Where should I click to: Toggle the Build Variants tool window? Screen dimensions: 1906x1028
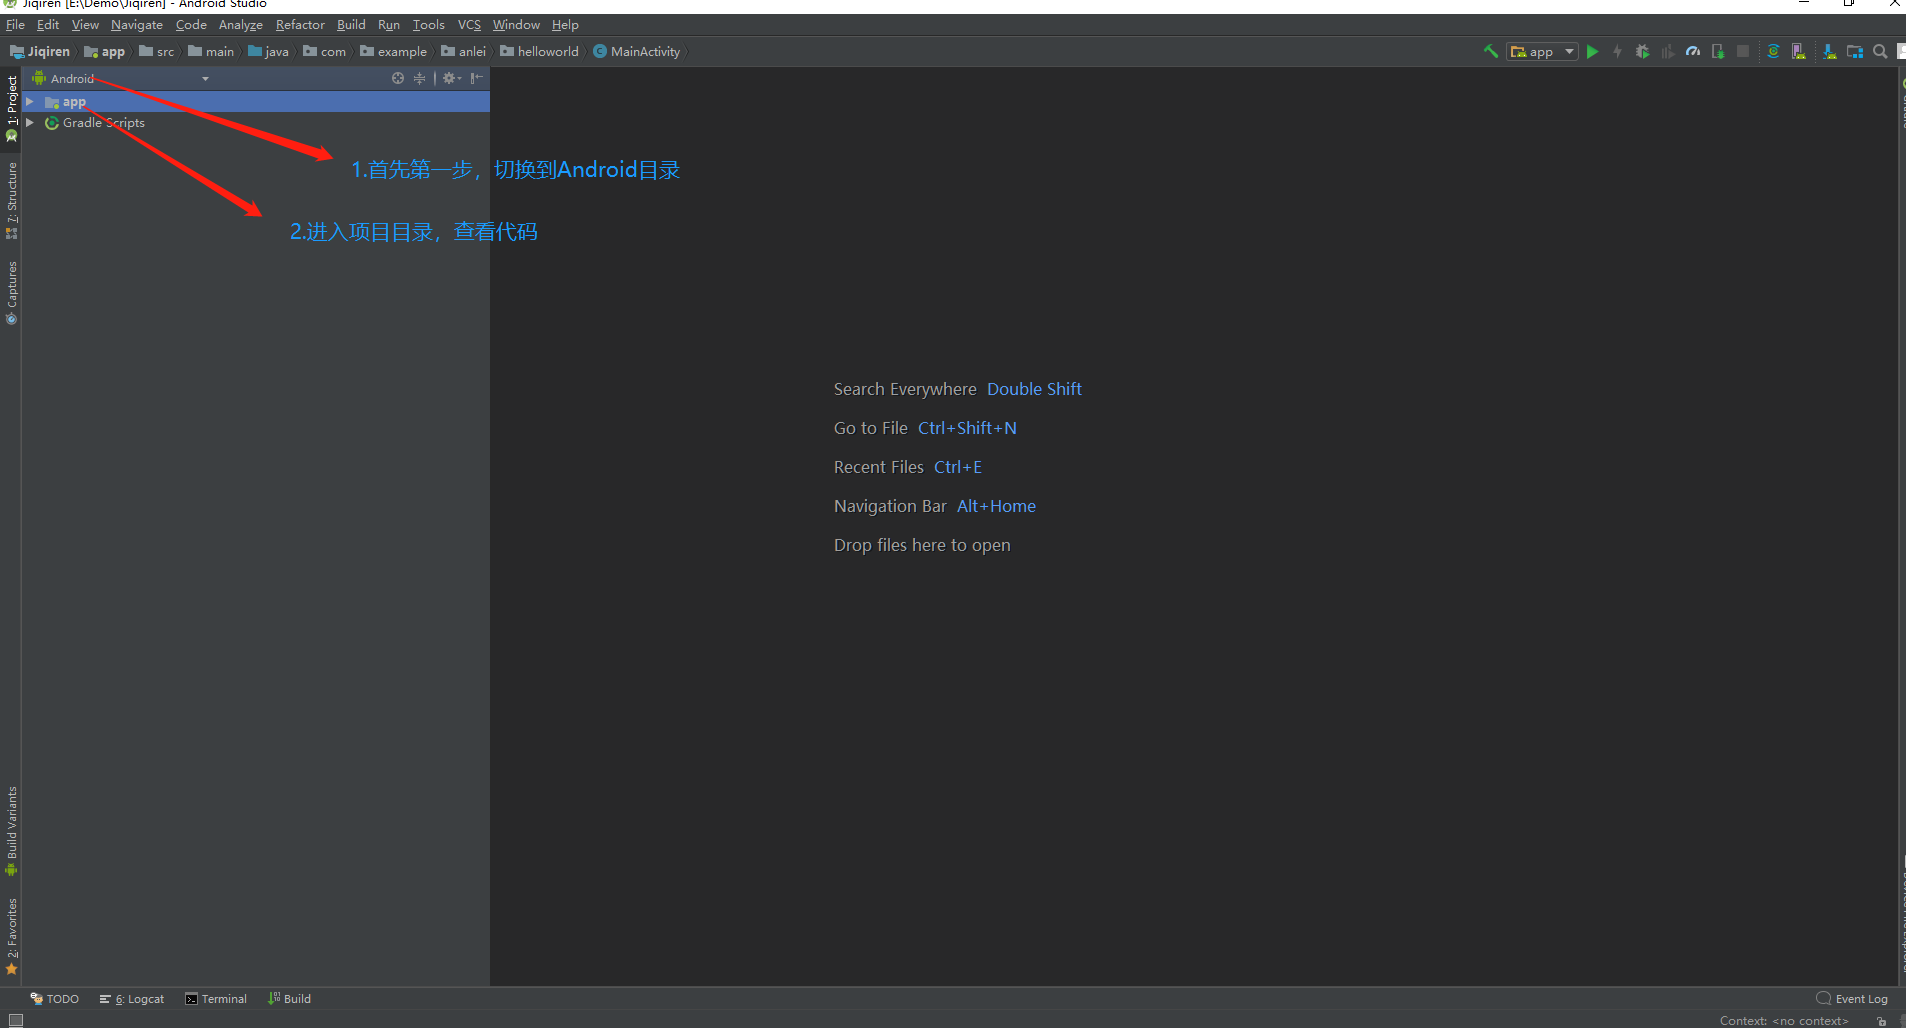click(x=12, y=831)
